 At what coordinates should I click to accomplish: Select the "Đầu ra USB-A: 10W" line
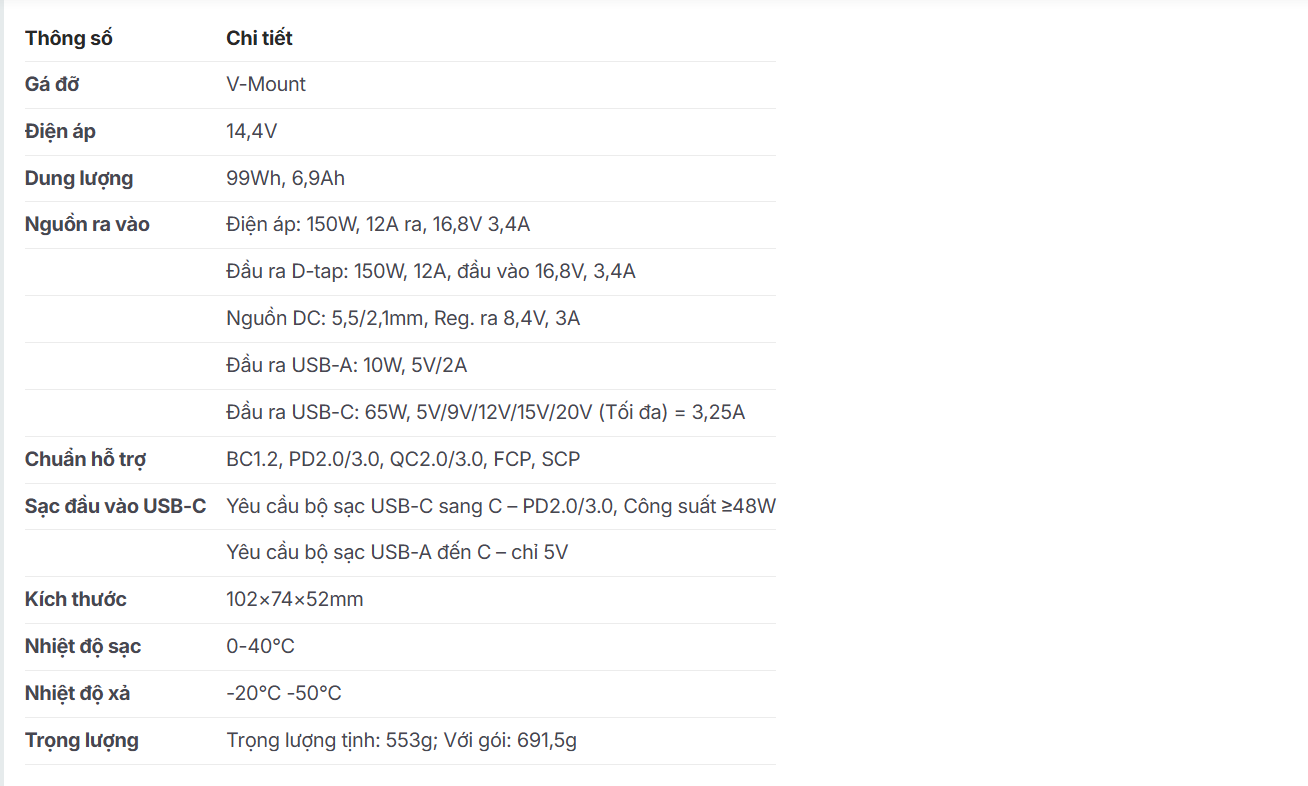(x=346, y=365)
